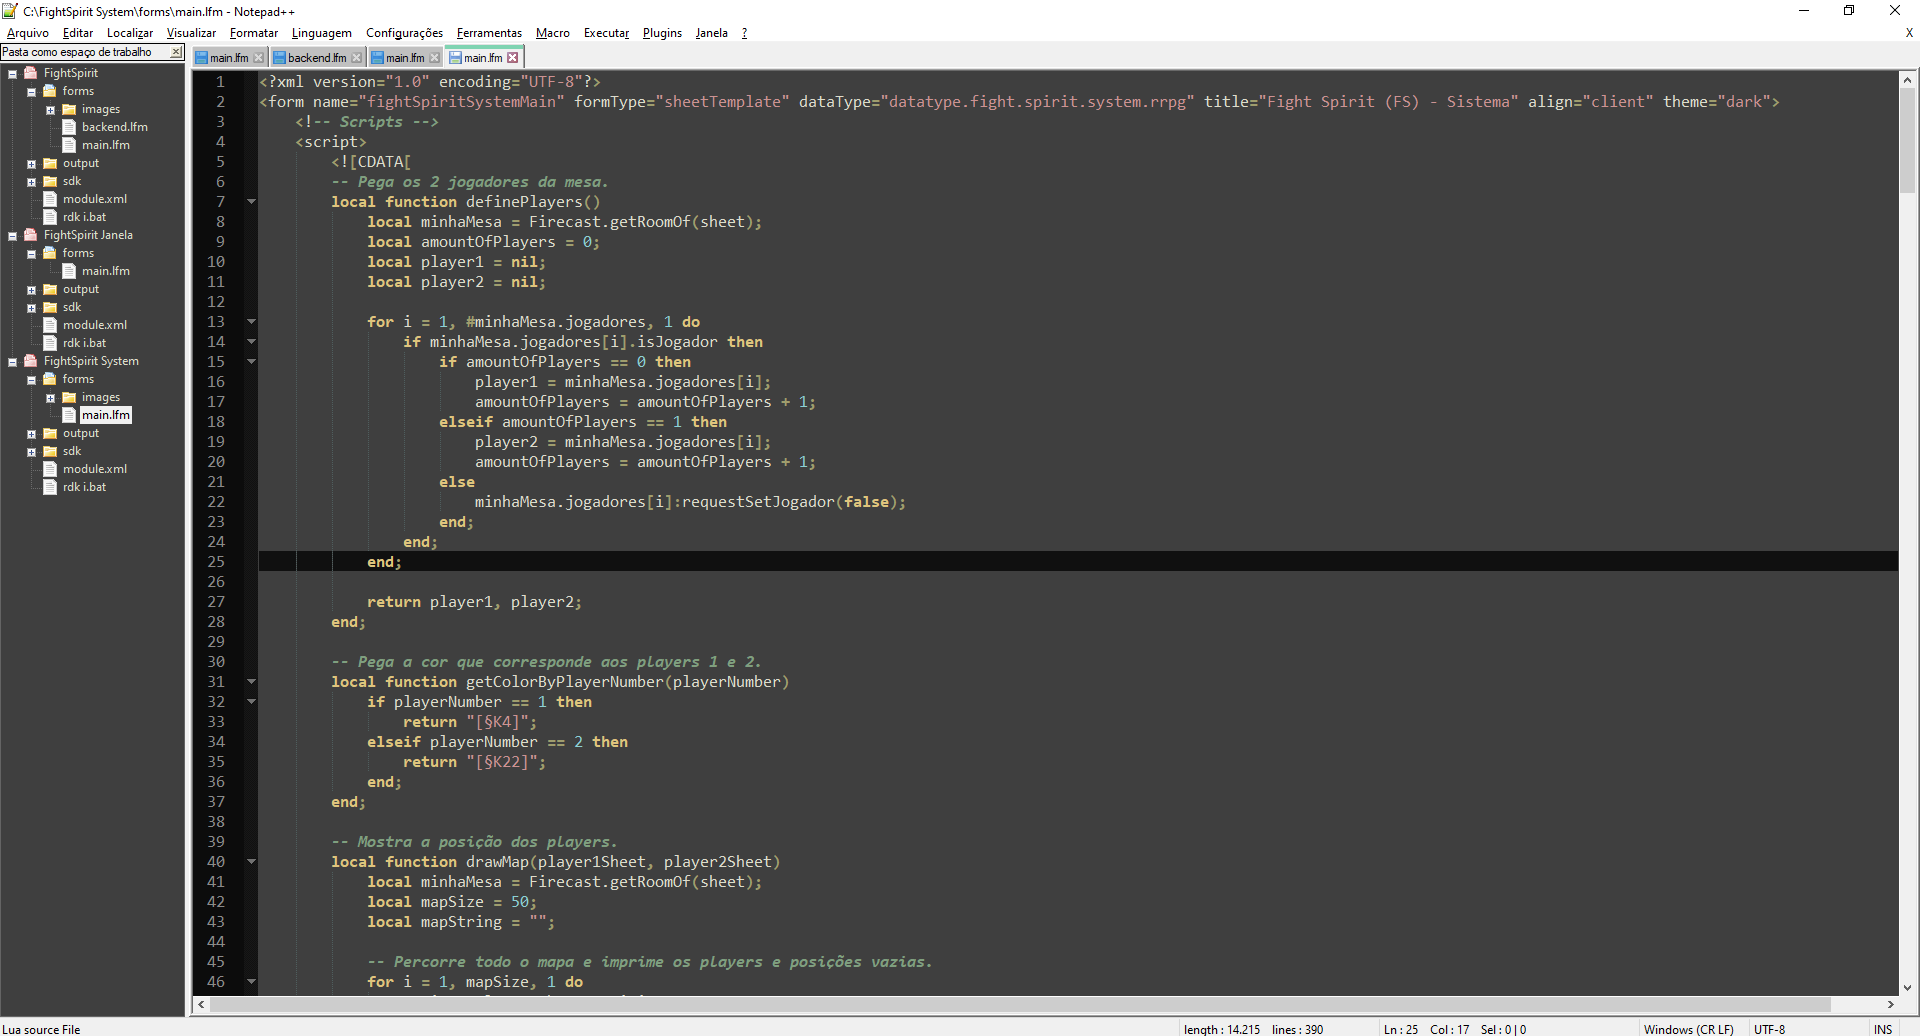This screenshot has width=1920, height=1036.
Task: Close the backend.lfm editor tab
Action: (x=357, y=58)
